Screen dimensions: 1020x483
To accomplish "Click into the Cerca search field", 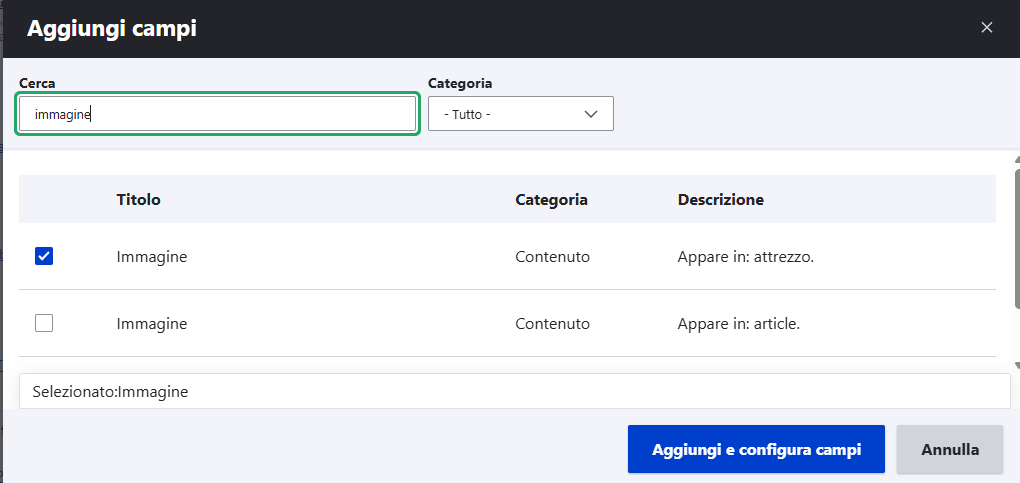I will tap(217, 114).
